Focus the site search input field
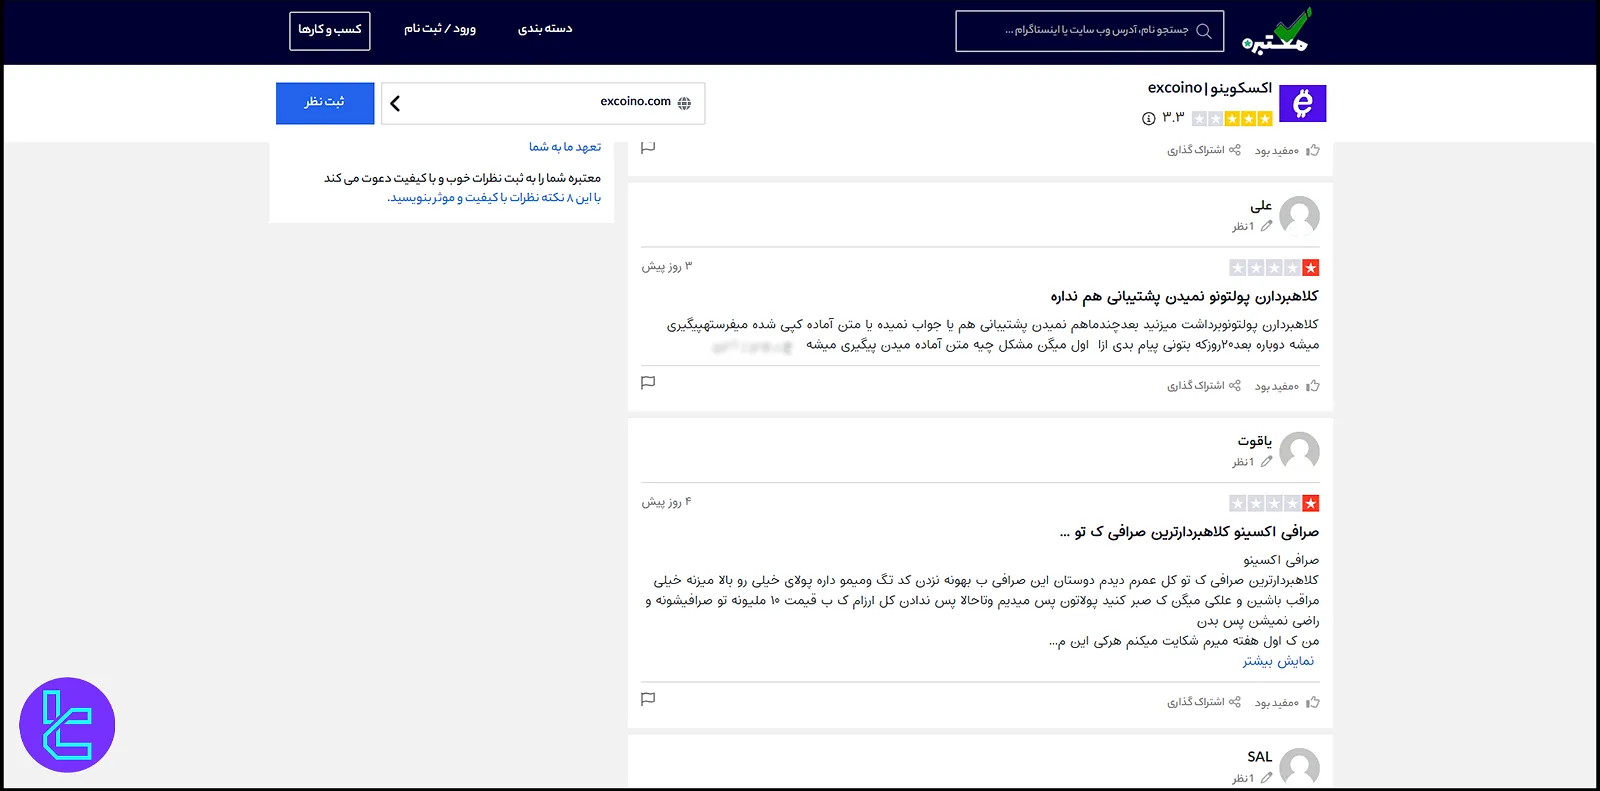 coord(1090,31)
